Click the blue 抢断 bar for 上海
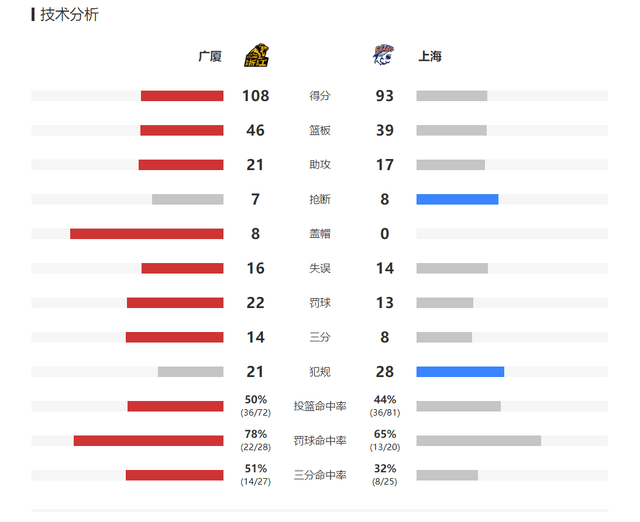This screenshot has width=640, height=522. [457, 199]
